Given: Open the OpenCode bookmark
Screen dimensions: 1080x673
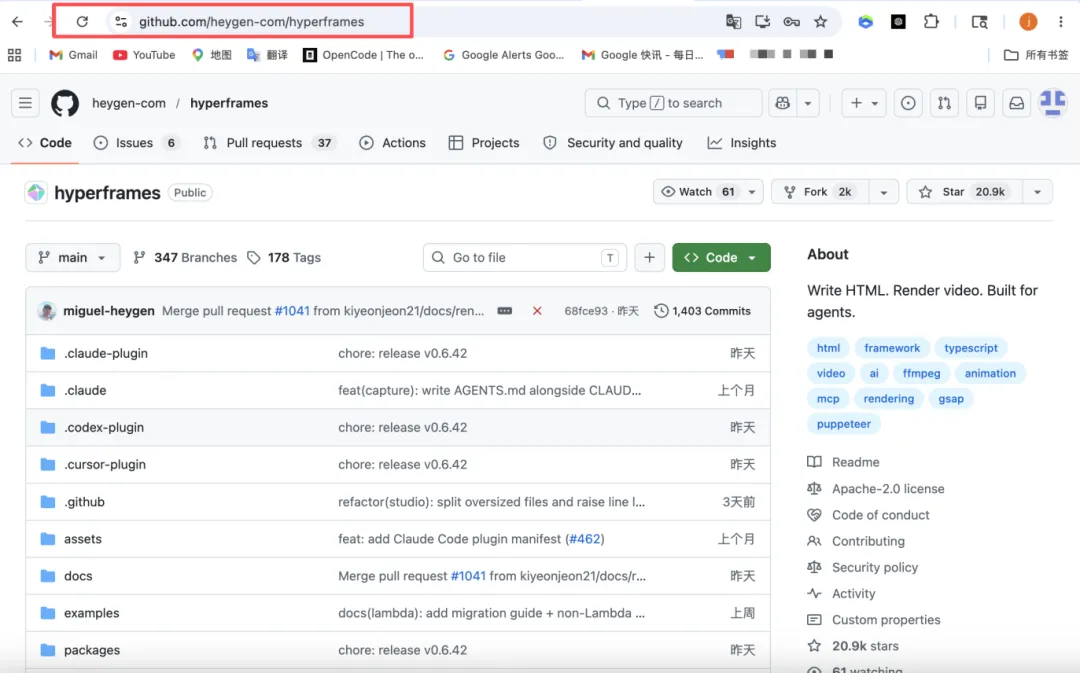Looking at the screenshot, I should tap(364, 55).
